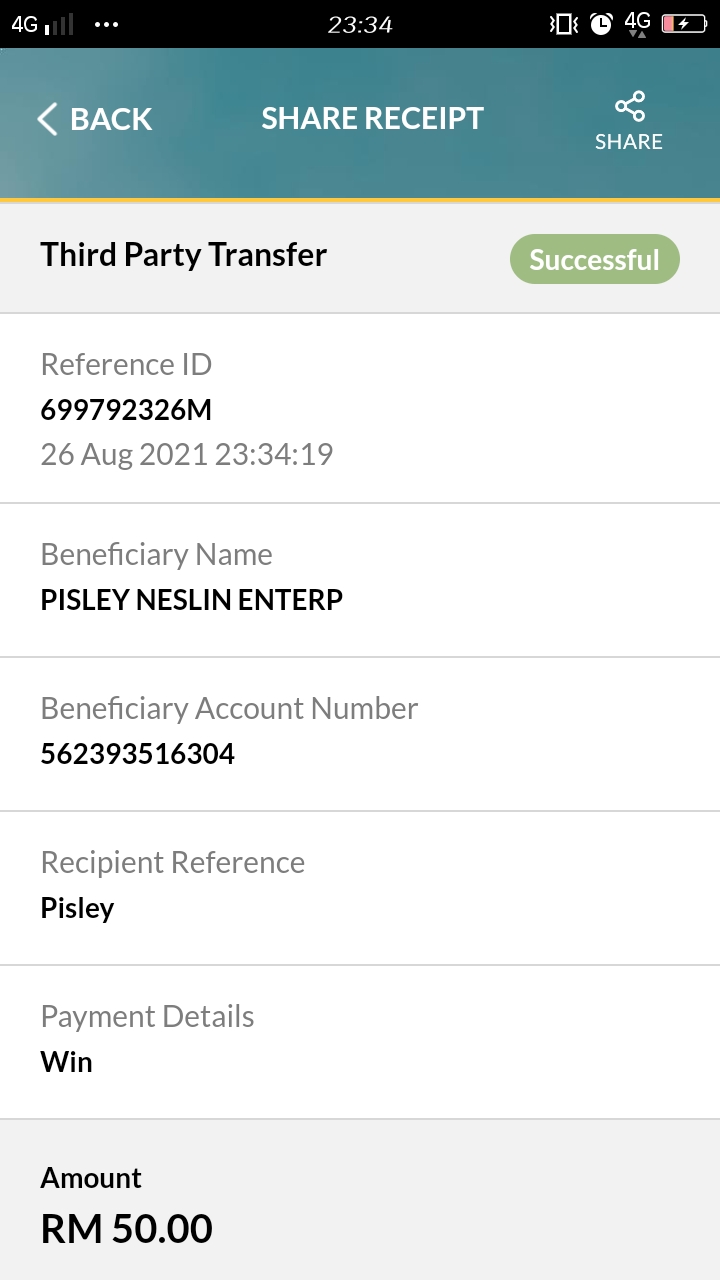Tap the payment details value Win

(67, 1062)
